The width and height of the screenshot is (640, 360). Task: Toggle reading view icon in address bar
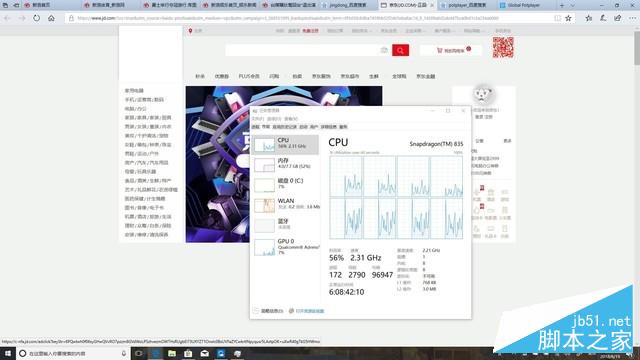tap(558, 18)
